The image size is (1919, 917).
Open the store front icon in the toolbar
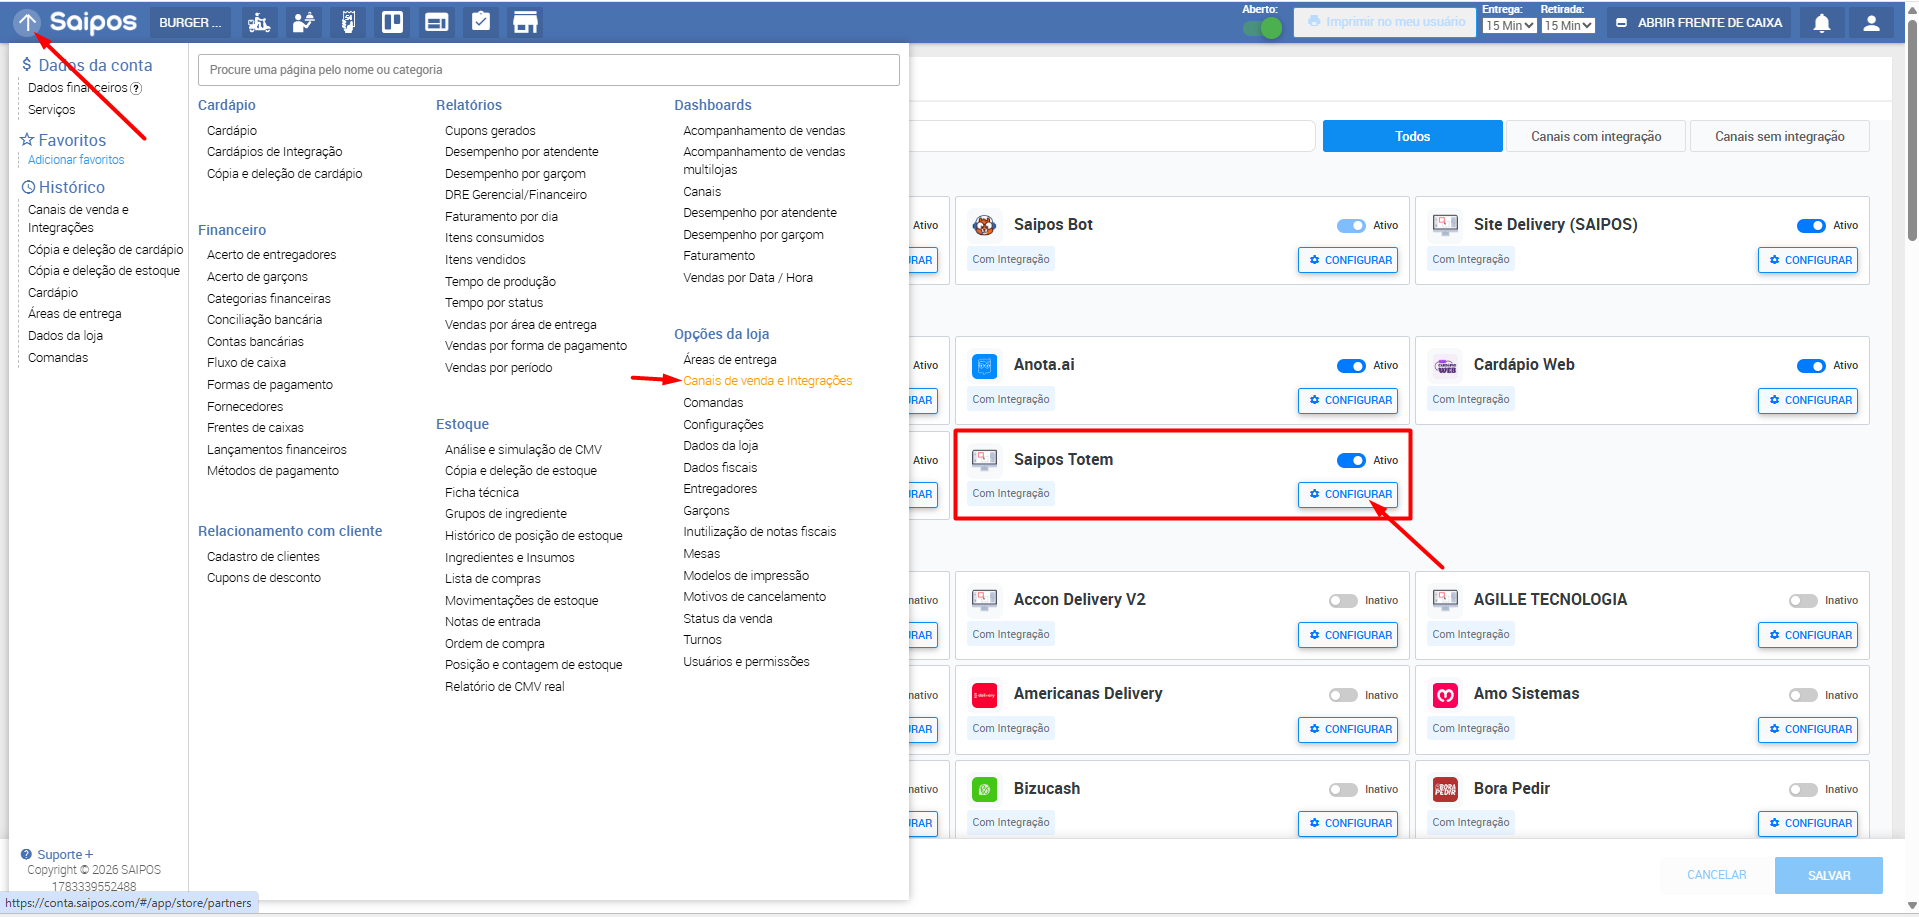525,22
